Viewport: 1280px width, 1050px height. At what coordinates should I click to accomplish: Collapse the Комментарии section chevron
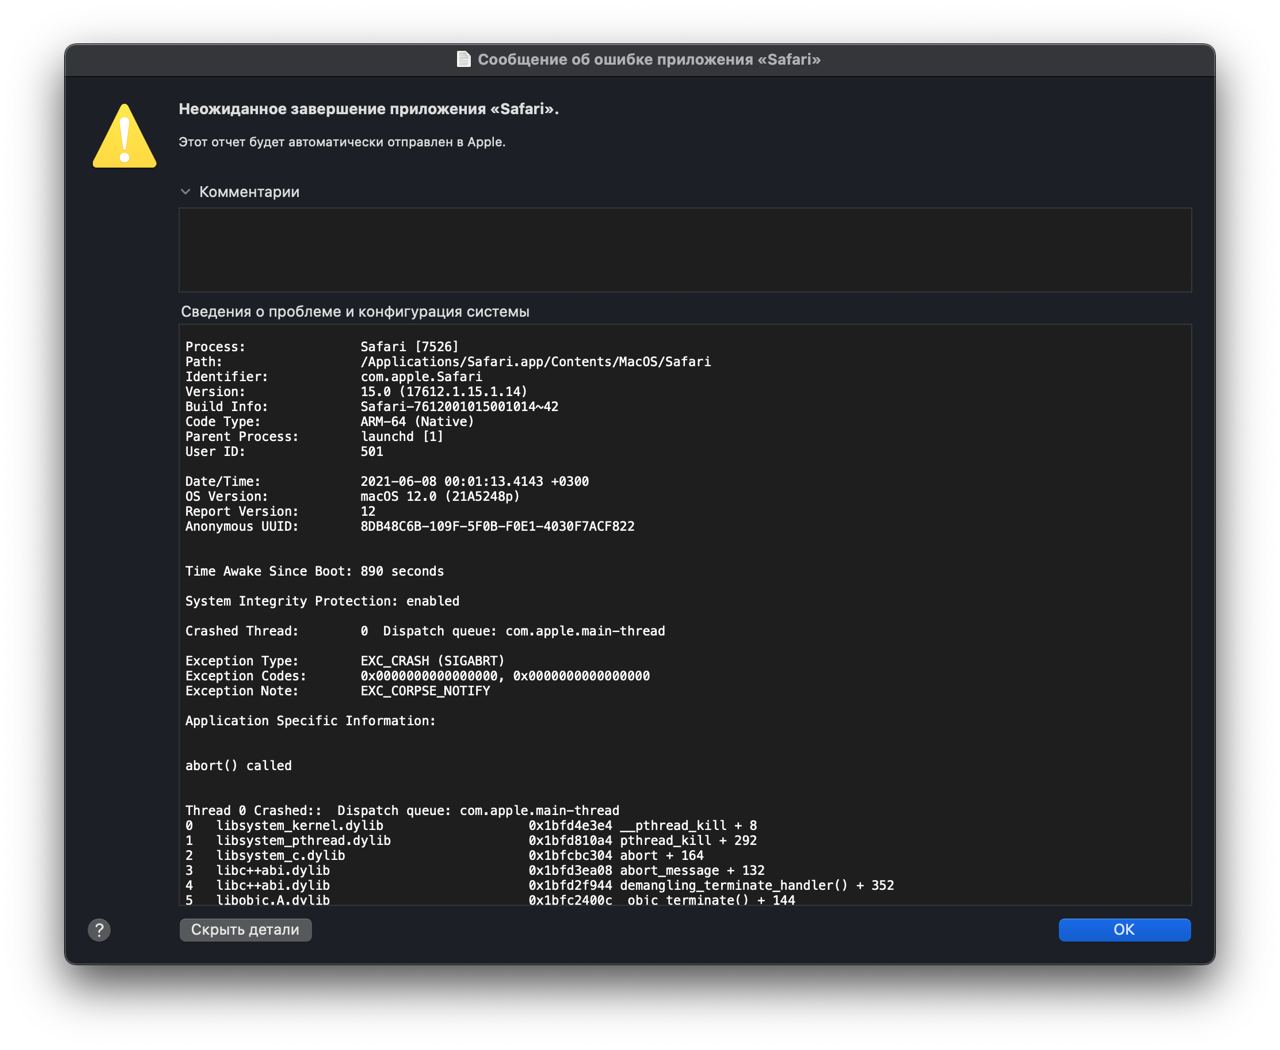(x=185, y=192)
